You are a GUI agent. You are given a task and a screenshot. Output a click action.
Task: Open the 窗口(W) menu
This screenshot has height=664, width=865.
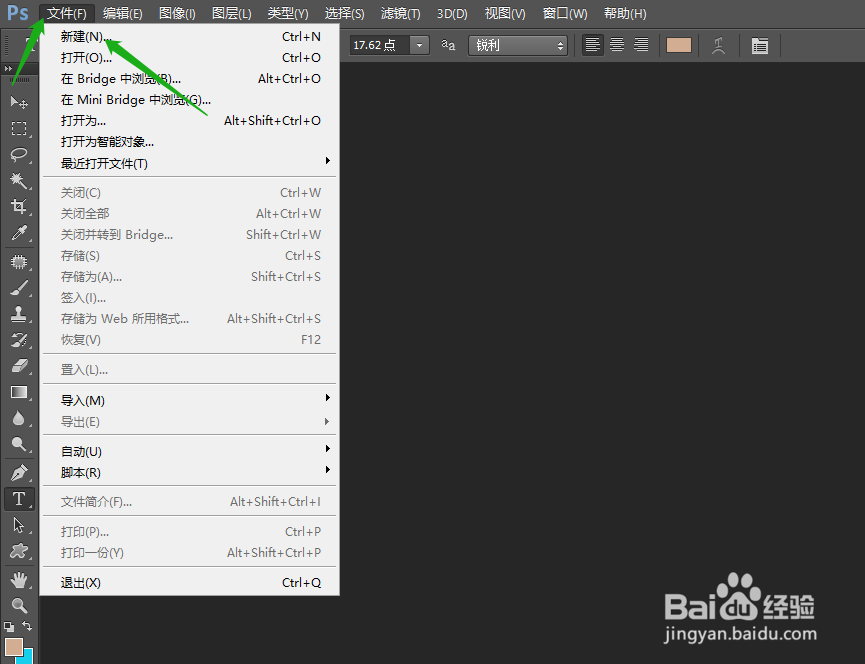pyautogui.click(x=565, y=13)
